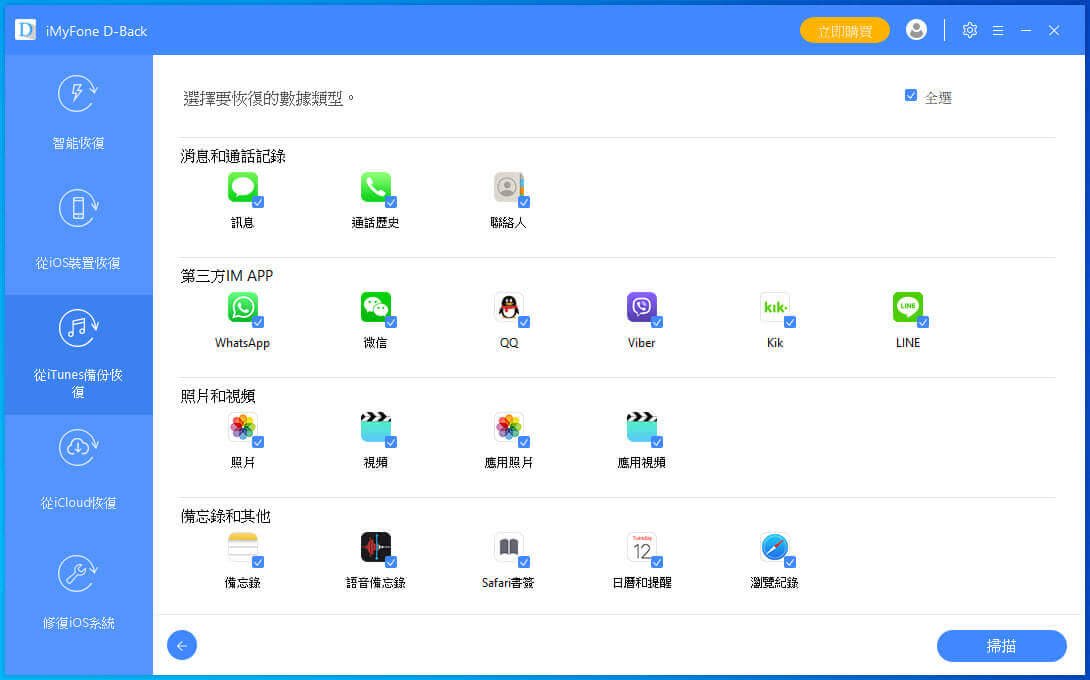Uncheck the 照片 photos checkbox
Image resolution: width=1090 pixels, height=680 pixels.
tap(258, 442)
